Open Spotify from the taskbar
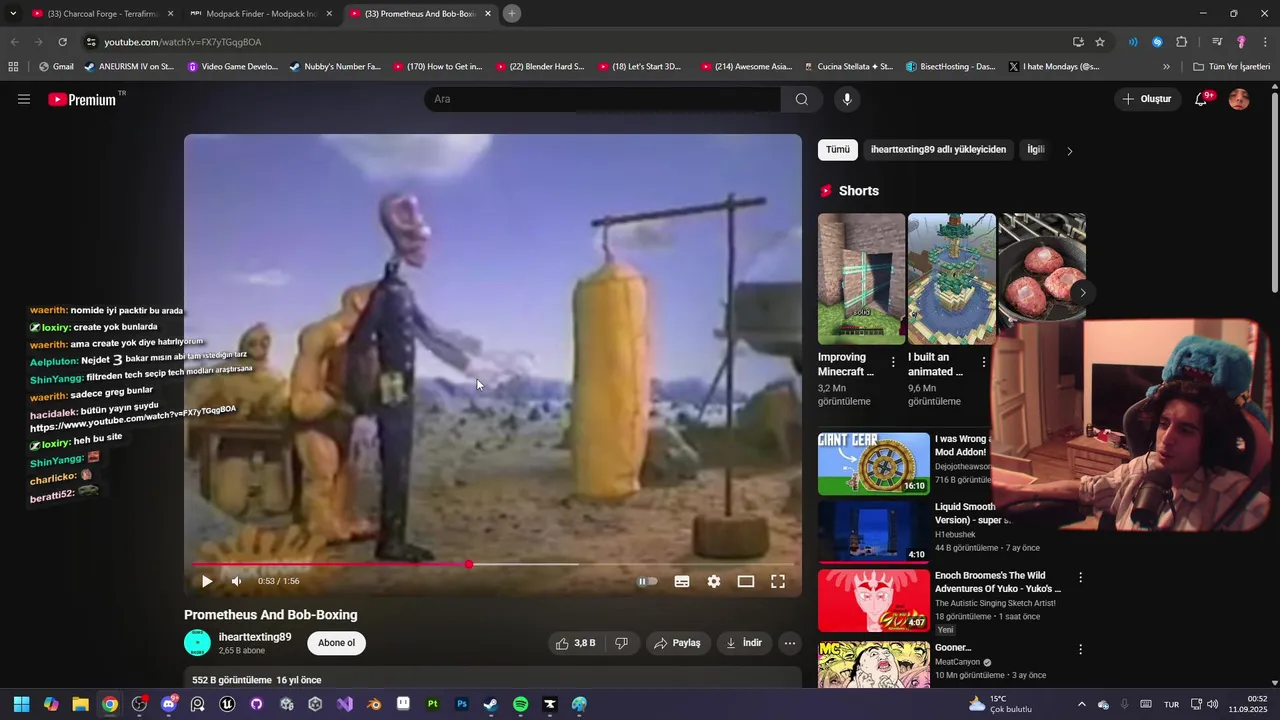 coord(520,704)
